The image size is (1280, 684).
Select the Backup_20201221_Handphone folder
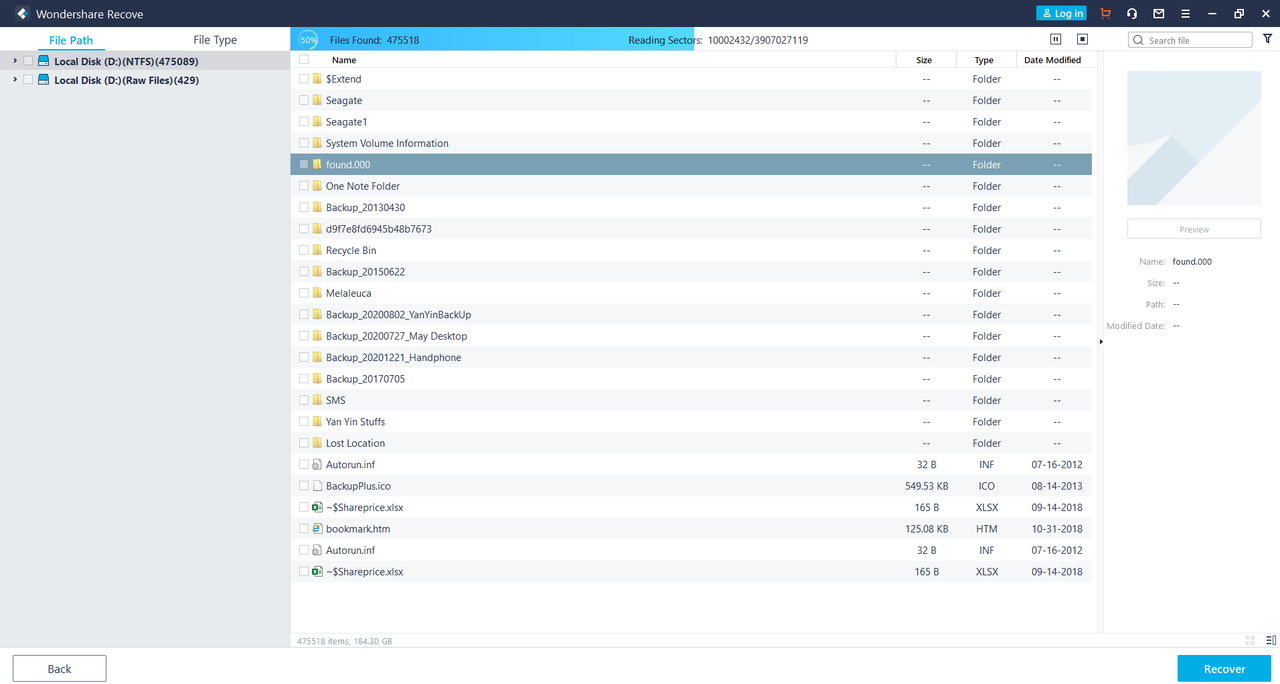click(x=393, y=357)
